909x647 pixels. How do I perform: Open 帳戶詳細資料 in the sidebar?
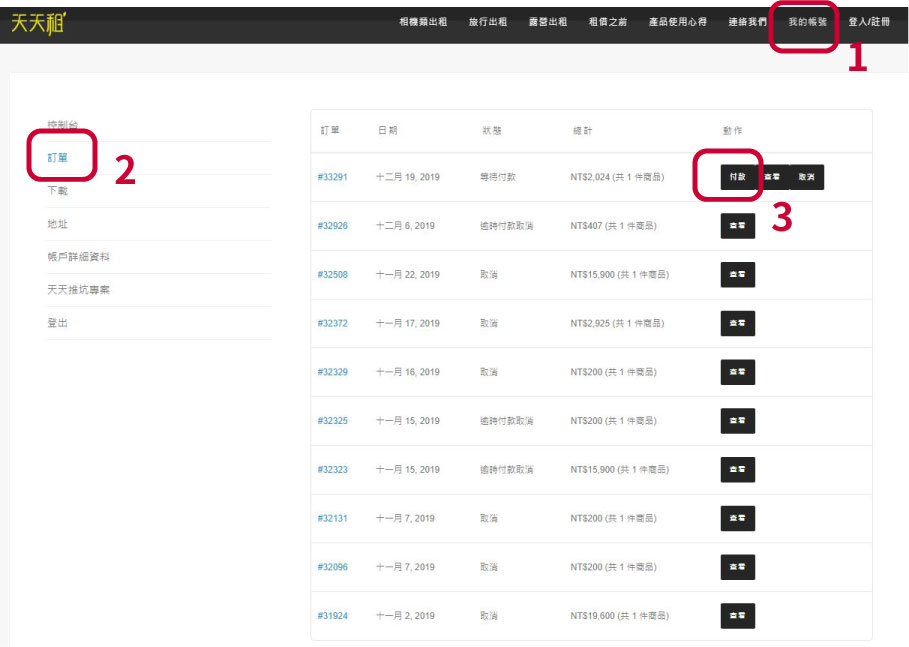tap(78, 257)
